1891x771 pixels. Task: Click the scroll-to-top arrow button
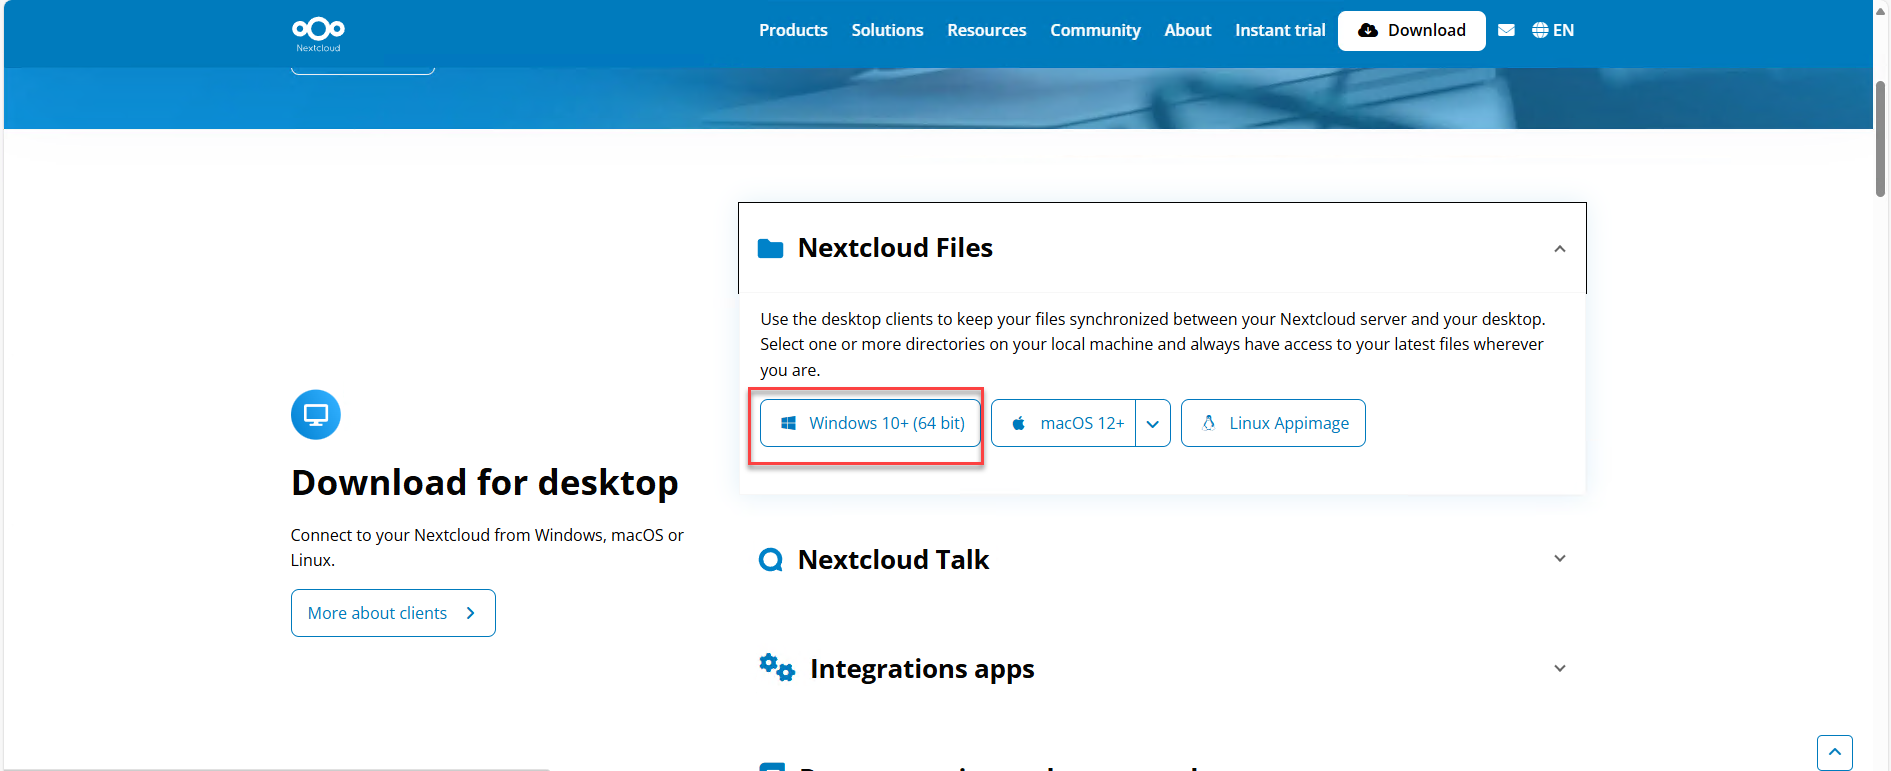(1834, 752)
